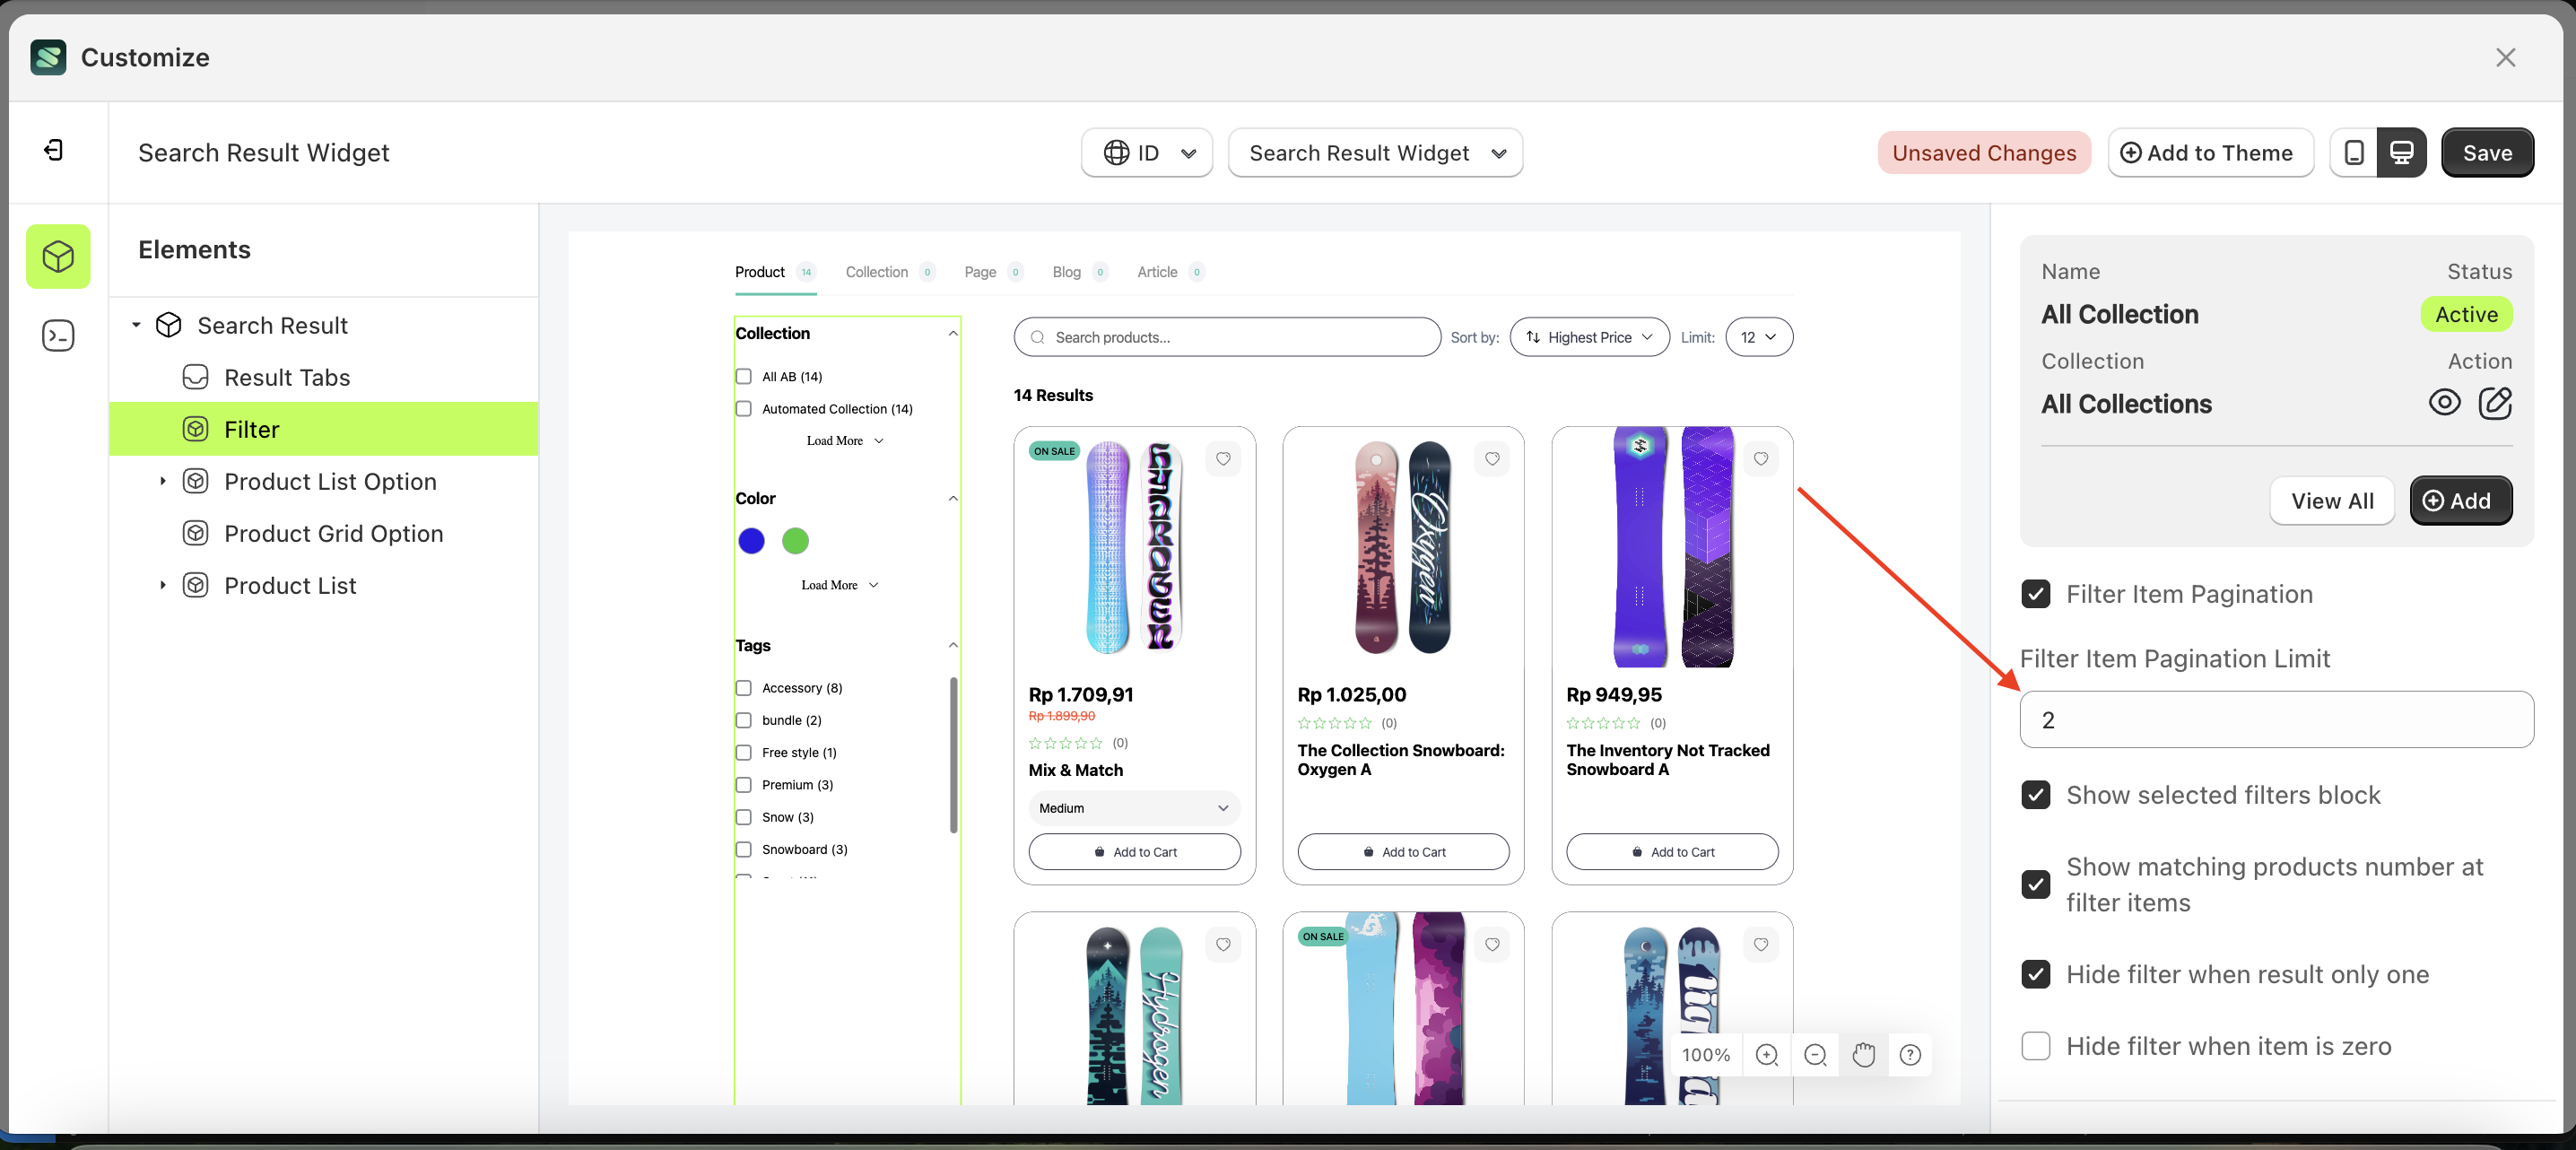
Task: Select the green color swatch filter
Action: point(795,541)
